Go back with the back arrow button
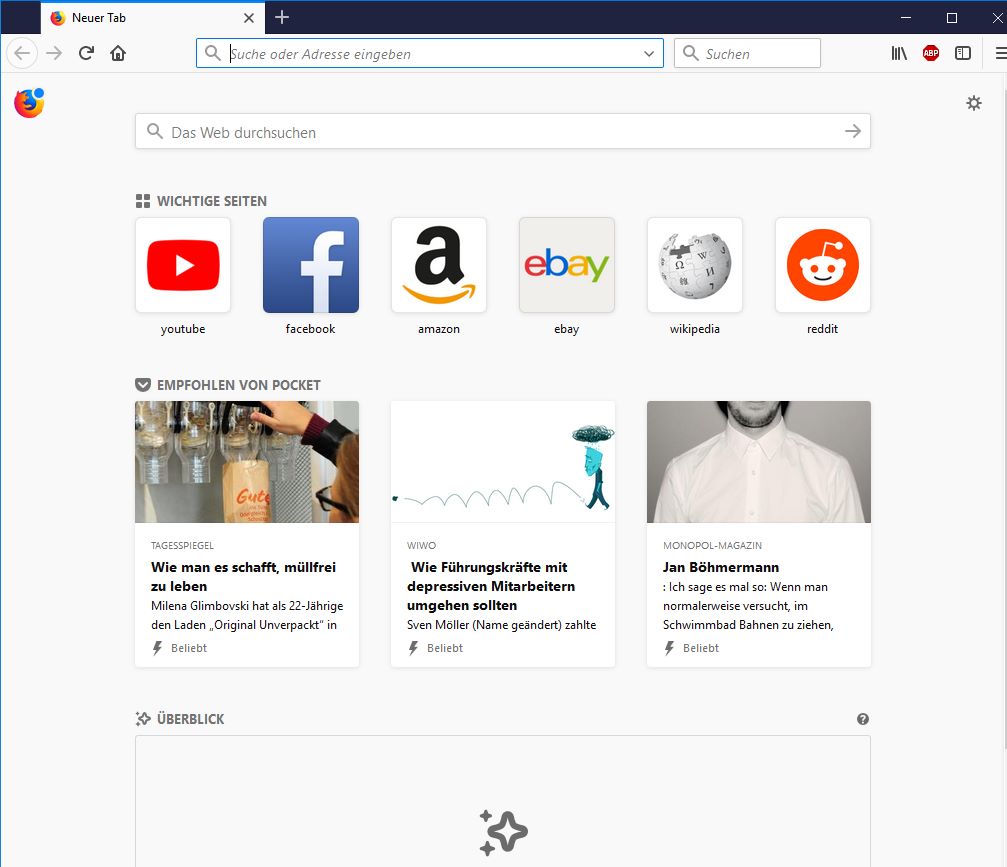The height and width of the screenshot is (867, 1007). (x=22, y=53)
